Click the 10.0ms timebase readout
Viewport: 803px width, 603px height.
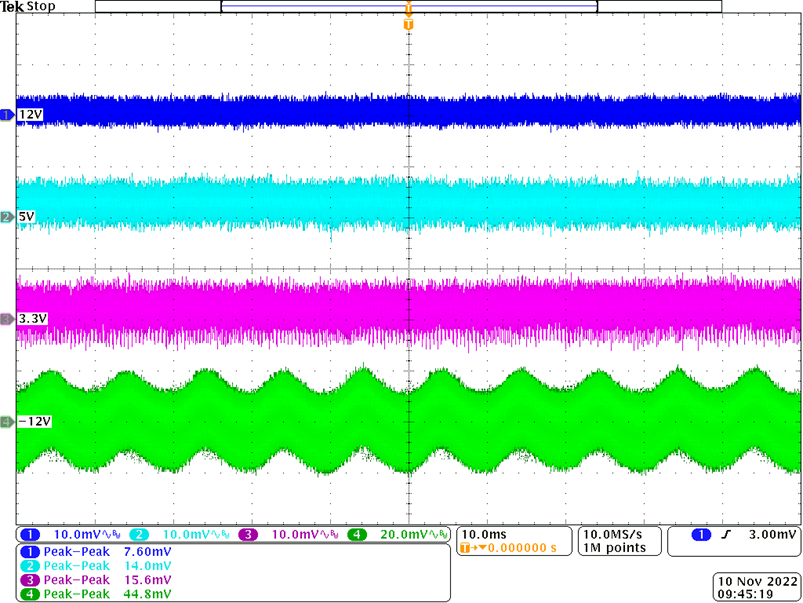click(484, 534)
